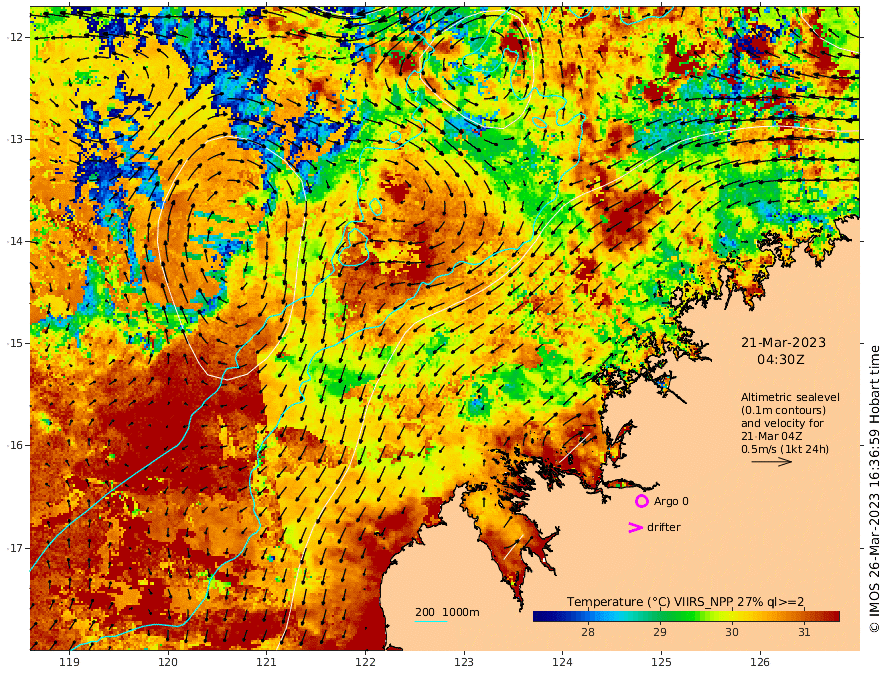Click the "Temperature (°C) VIIRS_NPP 27% ql>=2" title
880x680 pixels.
tap(685, 601)
